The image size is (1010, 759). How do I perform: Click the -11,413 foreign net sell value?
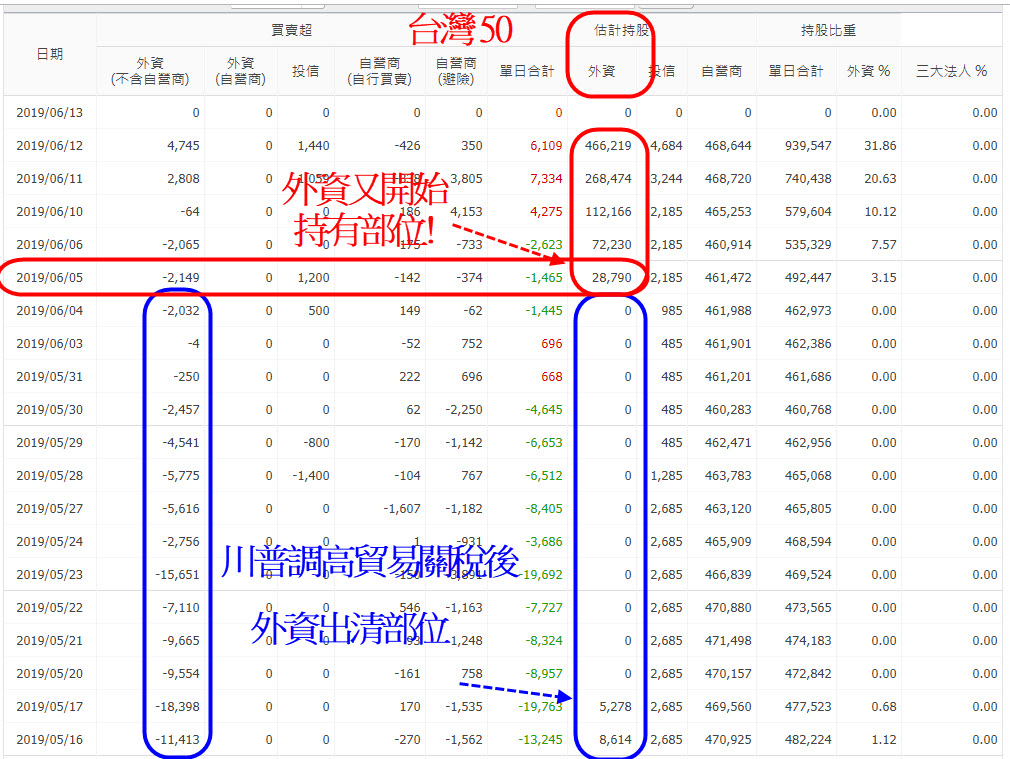click(177, 740)
